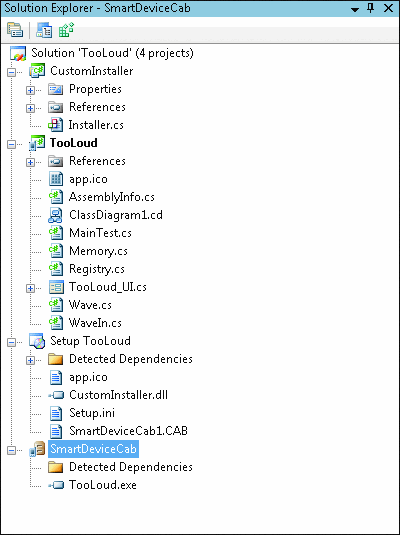The image size is (400, 535).
Task: Expand References under CustomInstaller
Action: [x=30, y=108]
